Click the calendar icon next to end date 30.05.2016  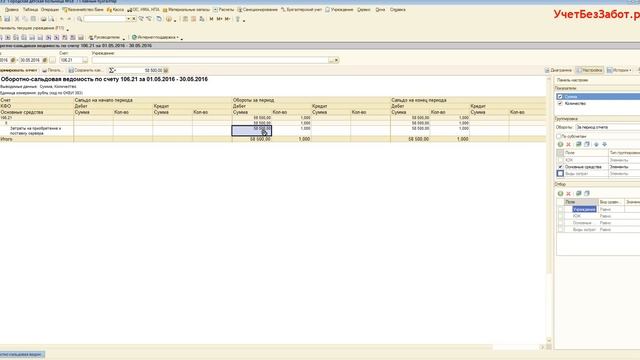coord(45,60)
